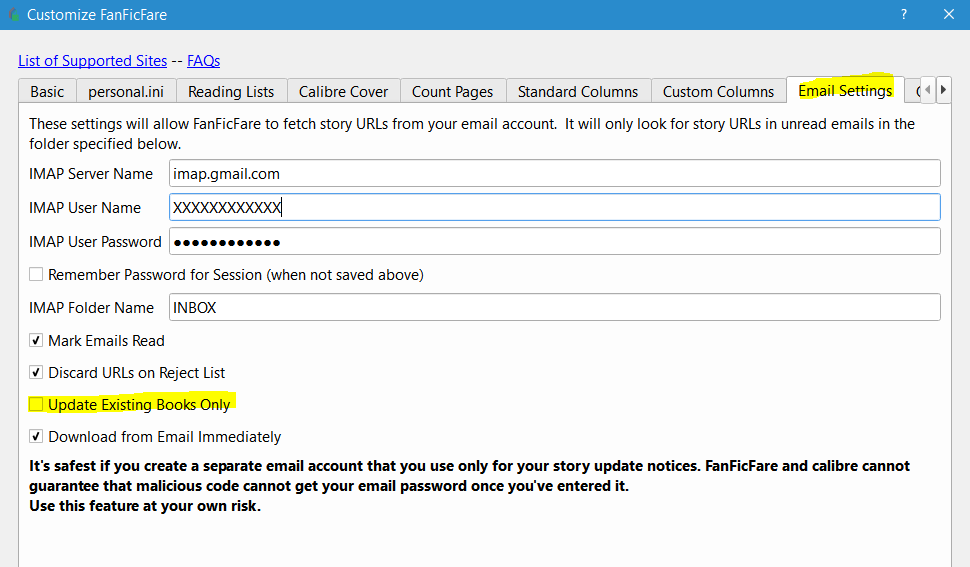This screenshot has width=970, height=567.
Task: Enable Remember Password for Session
Action: click(36, 274)
